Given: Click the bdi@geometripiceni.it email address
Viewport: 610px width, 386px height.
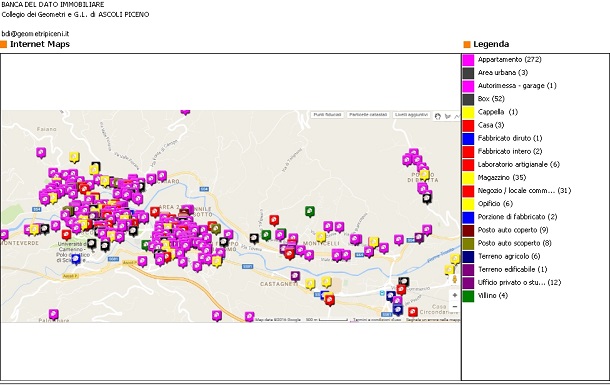Looking at the screenshot, I should tap(35, 34).
